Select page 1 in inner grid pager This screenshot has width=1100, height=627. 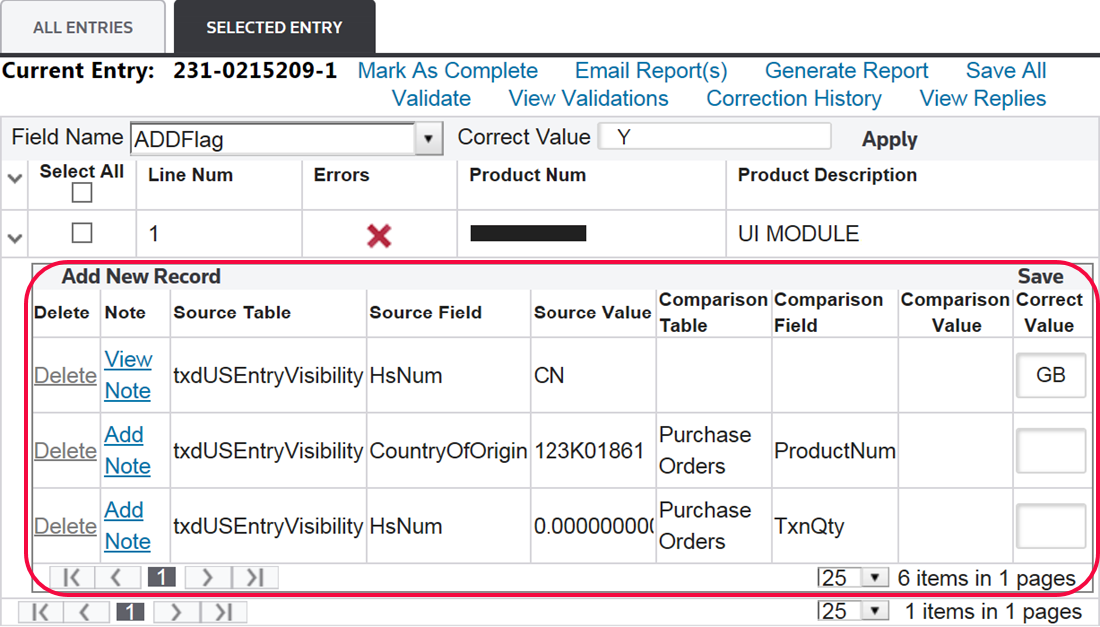[161, 577]
